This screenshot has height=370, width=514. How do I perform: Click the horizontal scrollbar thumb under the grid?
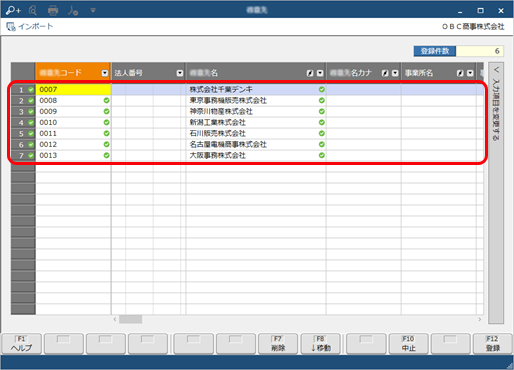coord(131,319)
